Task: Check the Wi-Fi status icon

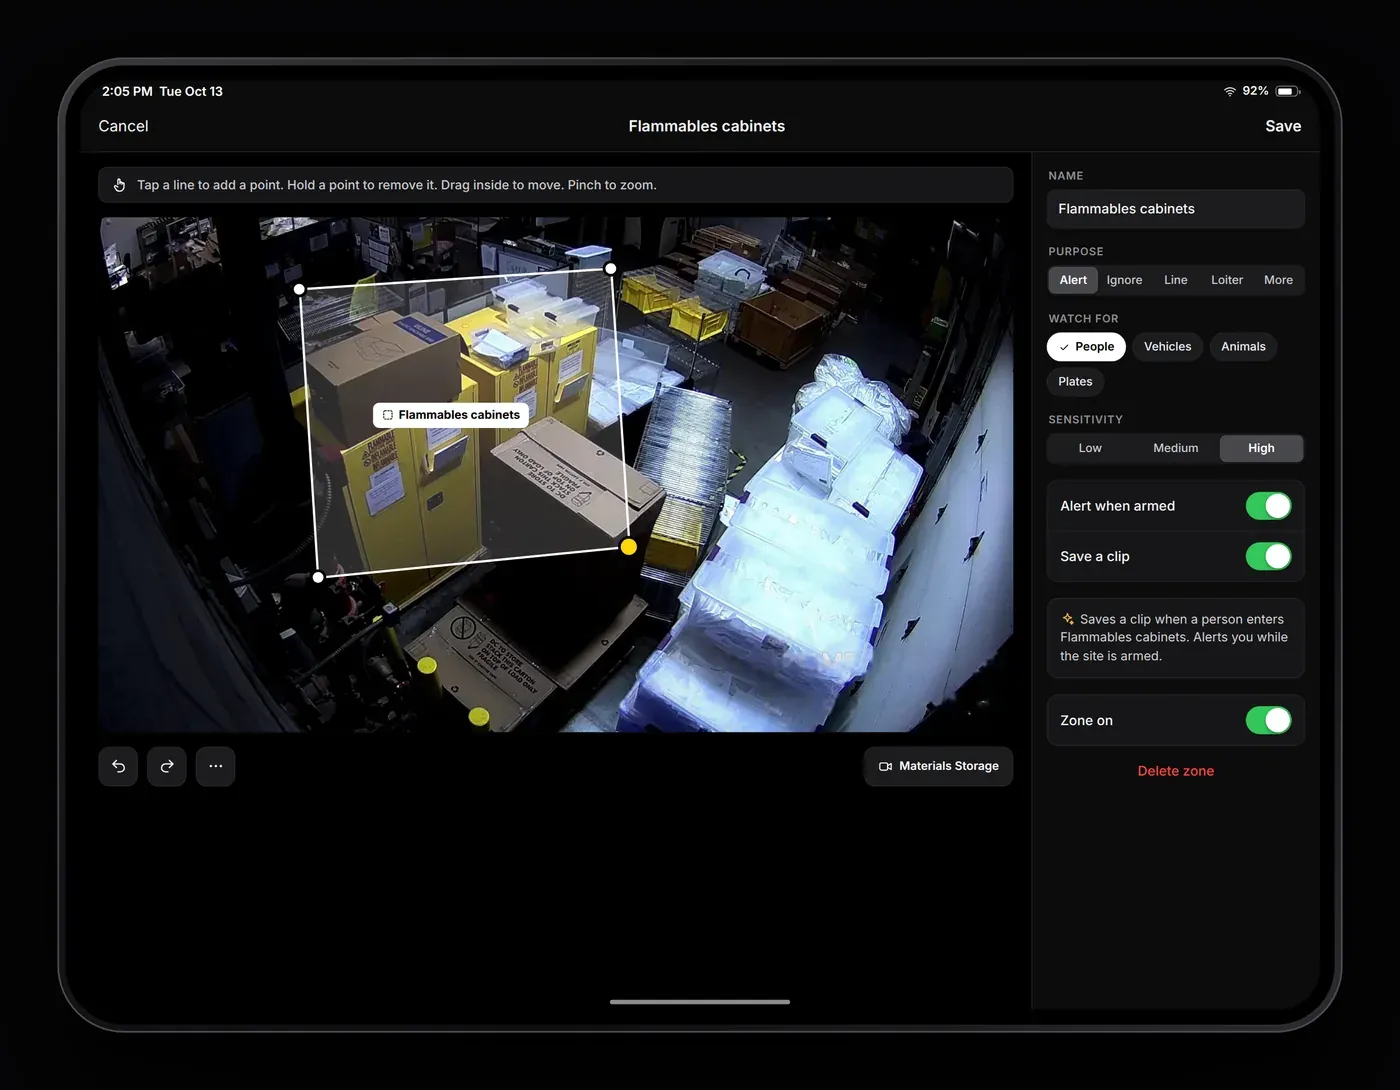Action: click(1230, 91)
